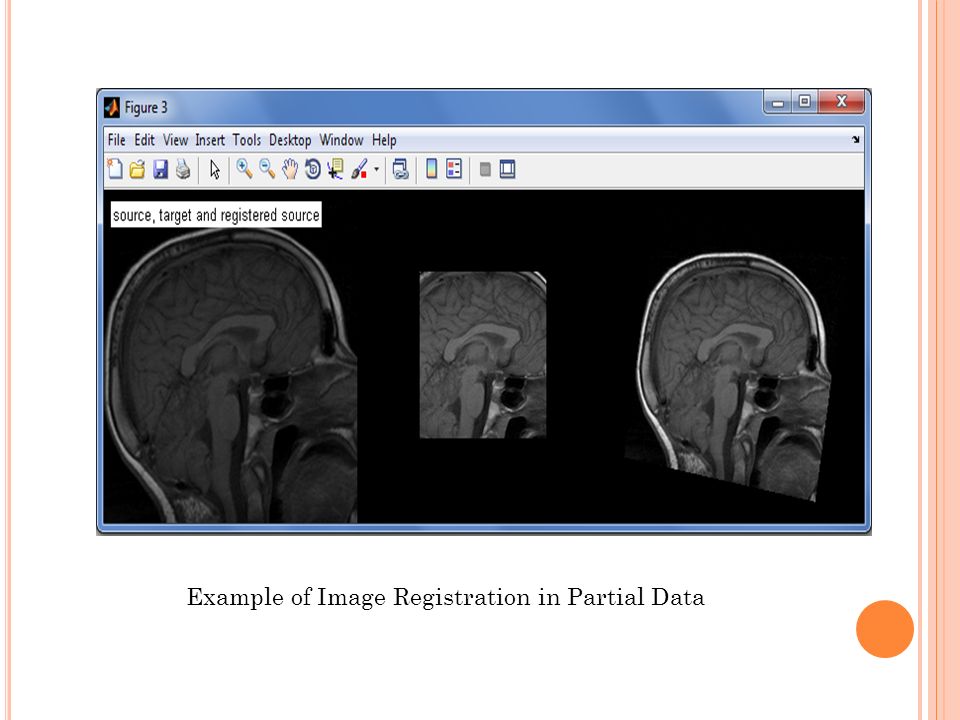Print the figure with the printer icon
This screenshot has height=720, width=960.
[183, 169]
